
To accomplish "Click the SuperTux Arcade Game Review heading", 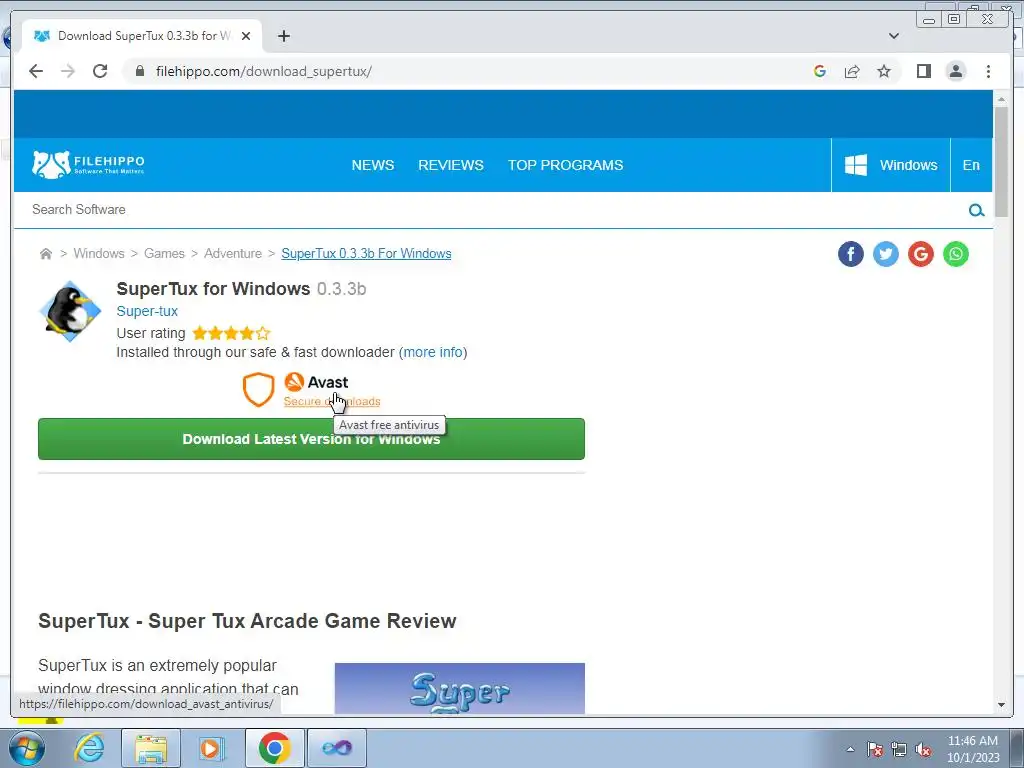I will [x=247, y=621].
